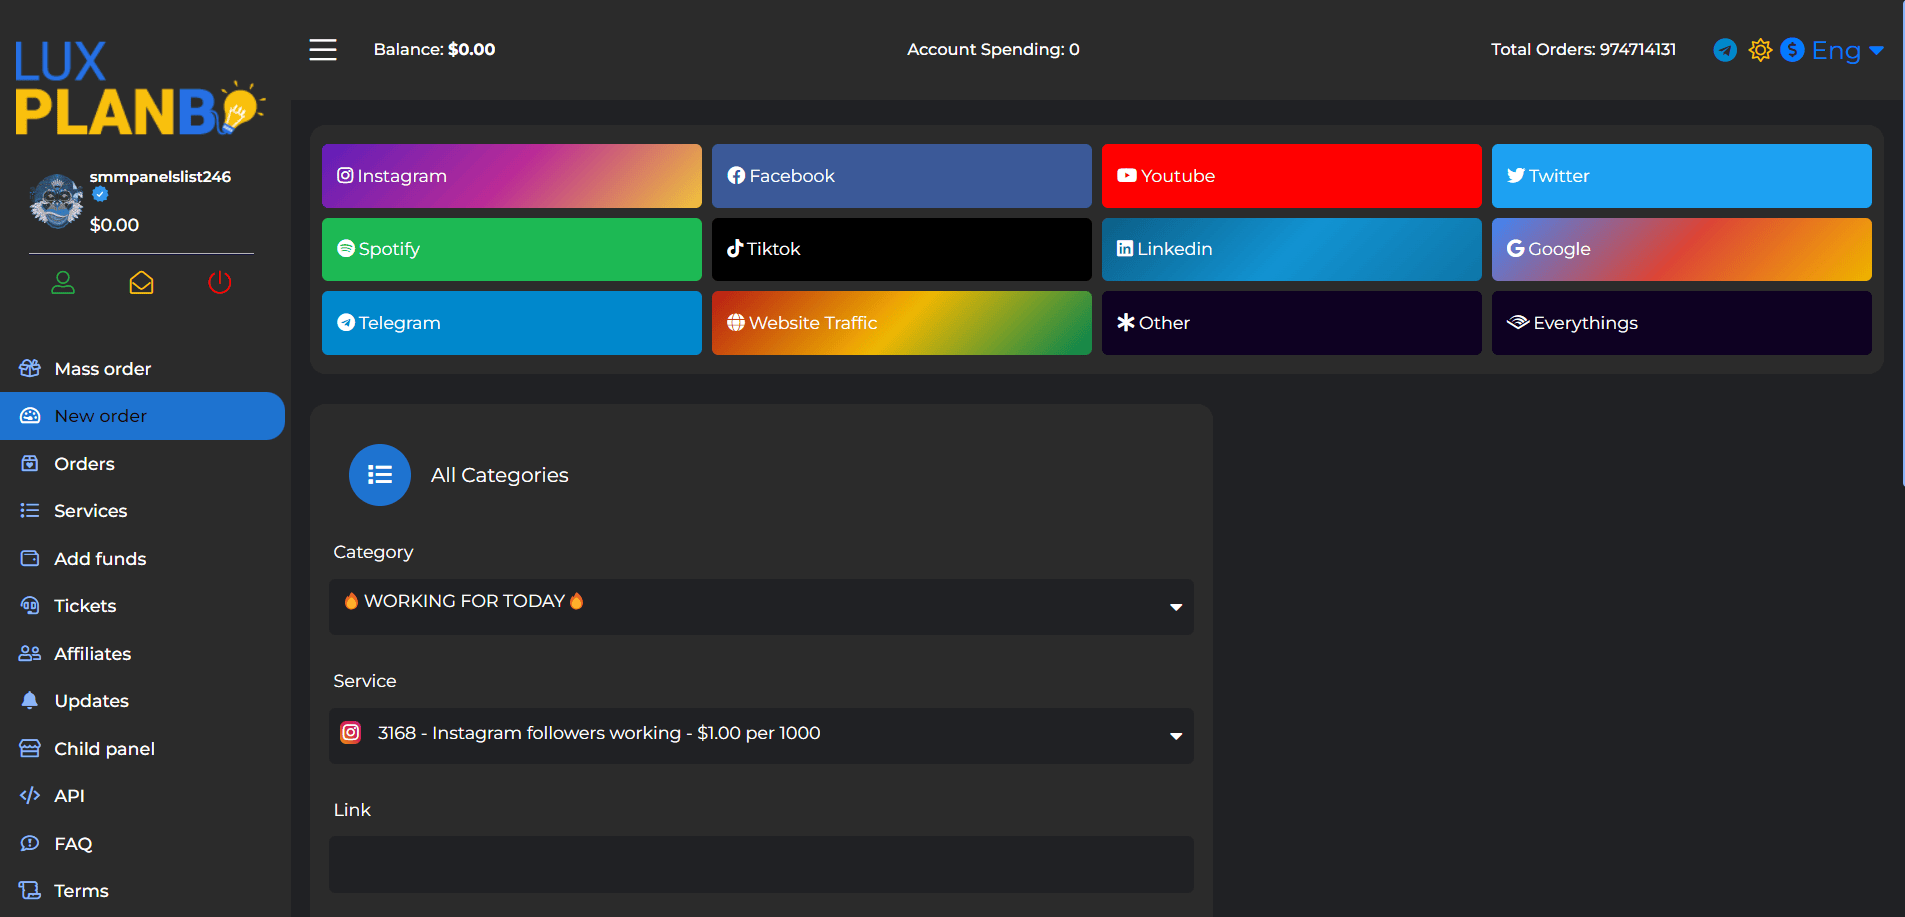Filter services by Tiktok
Image resolution: width=1905 pixels, height=917 pixels.
[902, 249]
